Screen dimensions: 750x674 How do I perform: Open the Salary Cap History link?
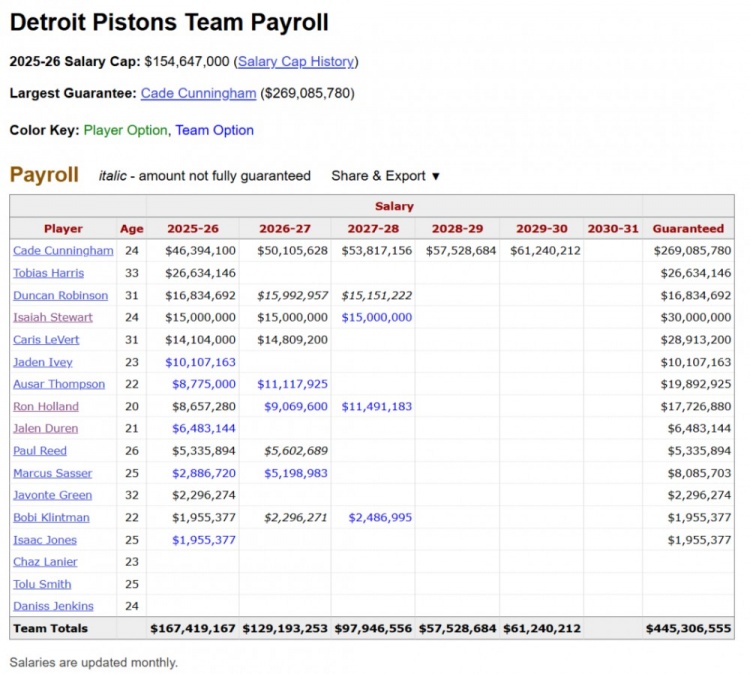click(295, 62)
